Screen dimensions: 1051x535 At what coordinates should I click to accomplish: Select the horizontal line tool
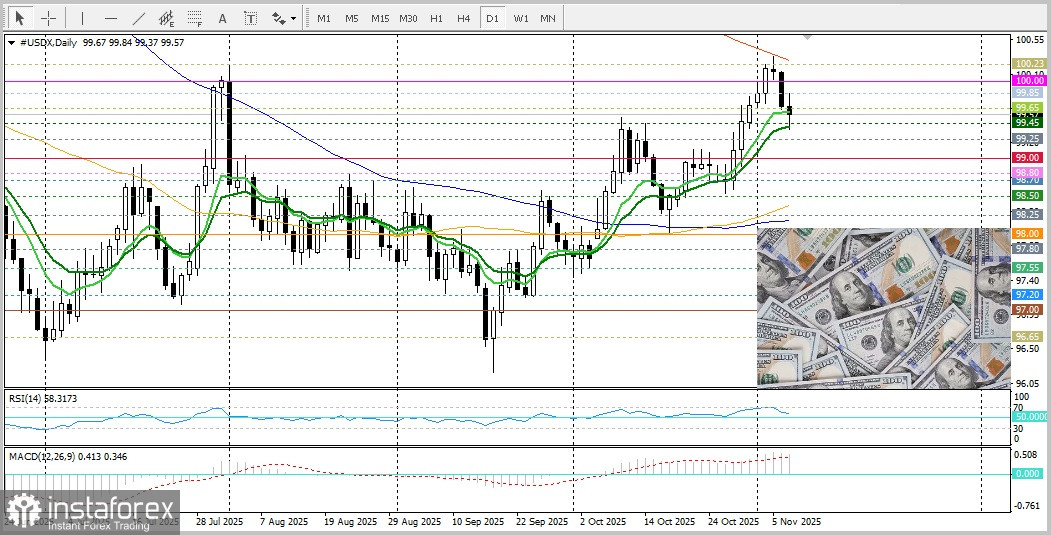[110, 18]
